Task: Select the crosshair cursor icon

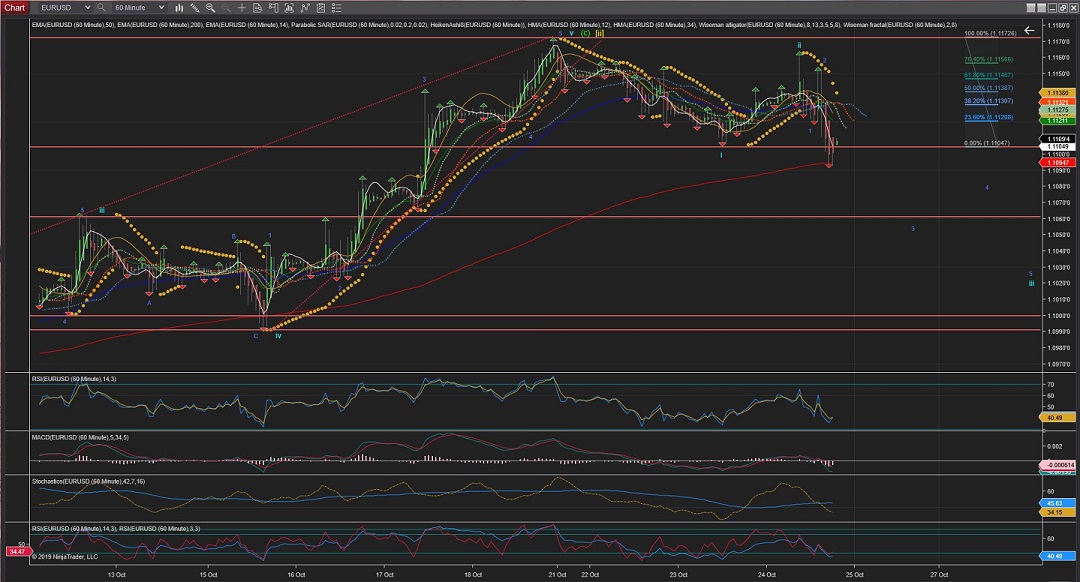Action: pyautogui.click(x=242, y=8)
